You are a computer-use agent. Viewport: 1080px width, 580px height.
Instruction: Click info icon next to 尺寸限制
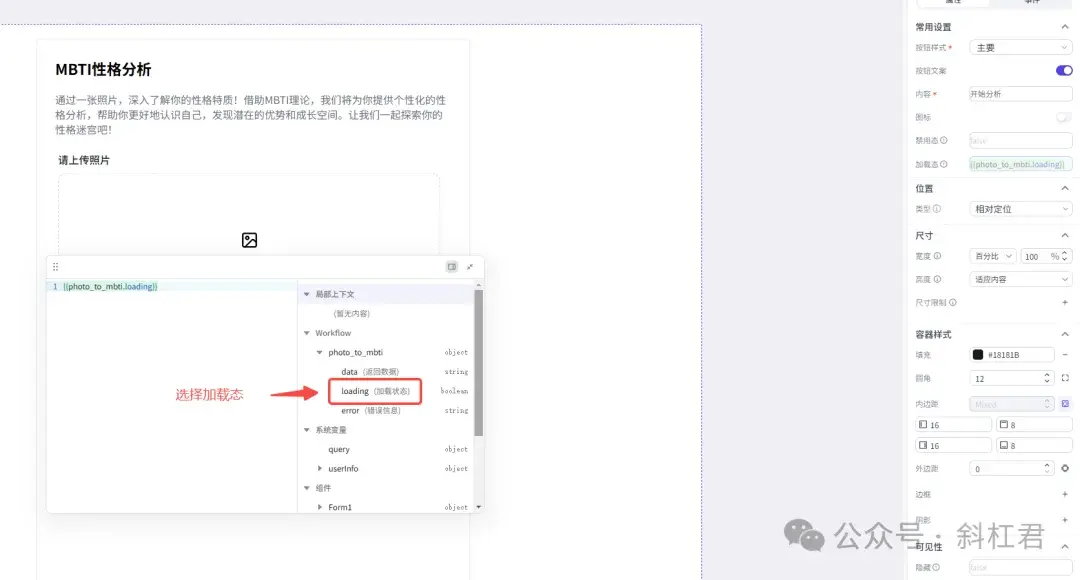953,302
